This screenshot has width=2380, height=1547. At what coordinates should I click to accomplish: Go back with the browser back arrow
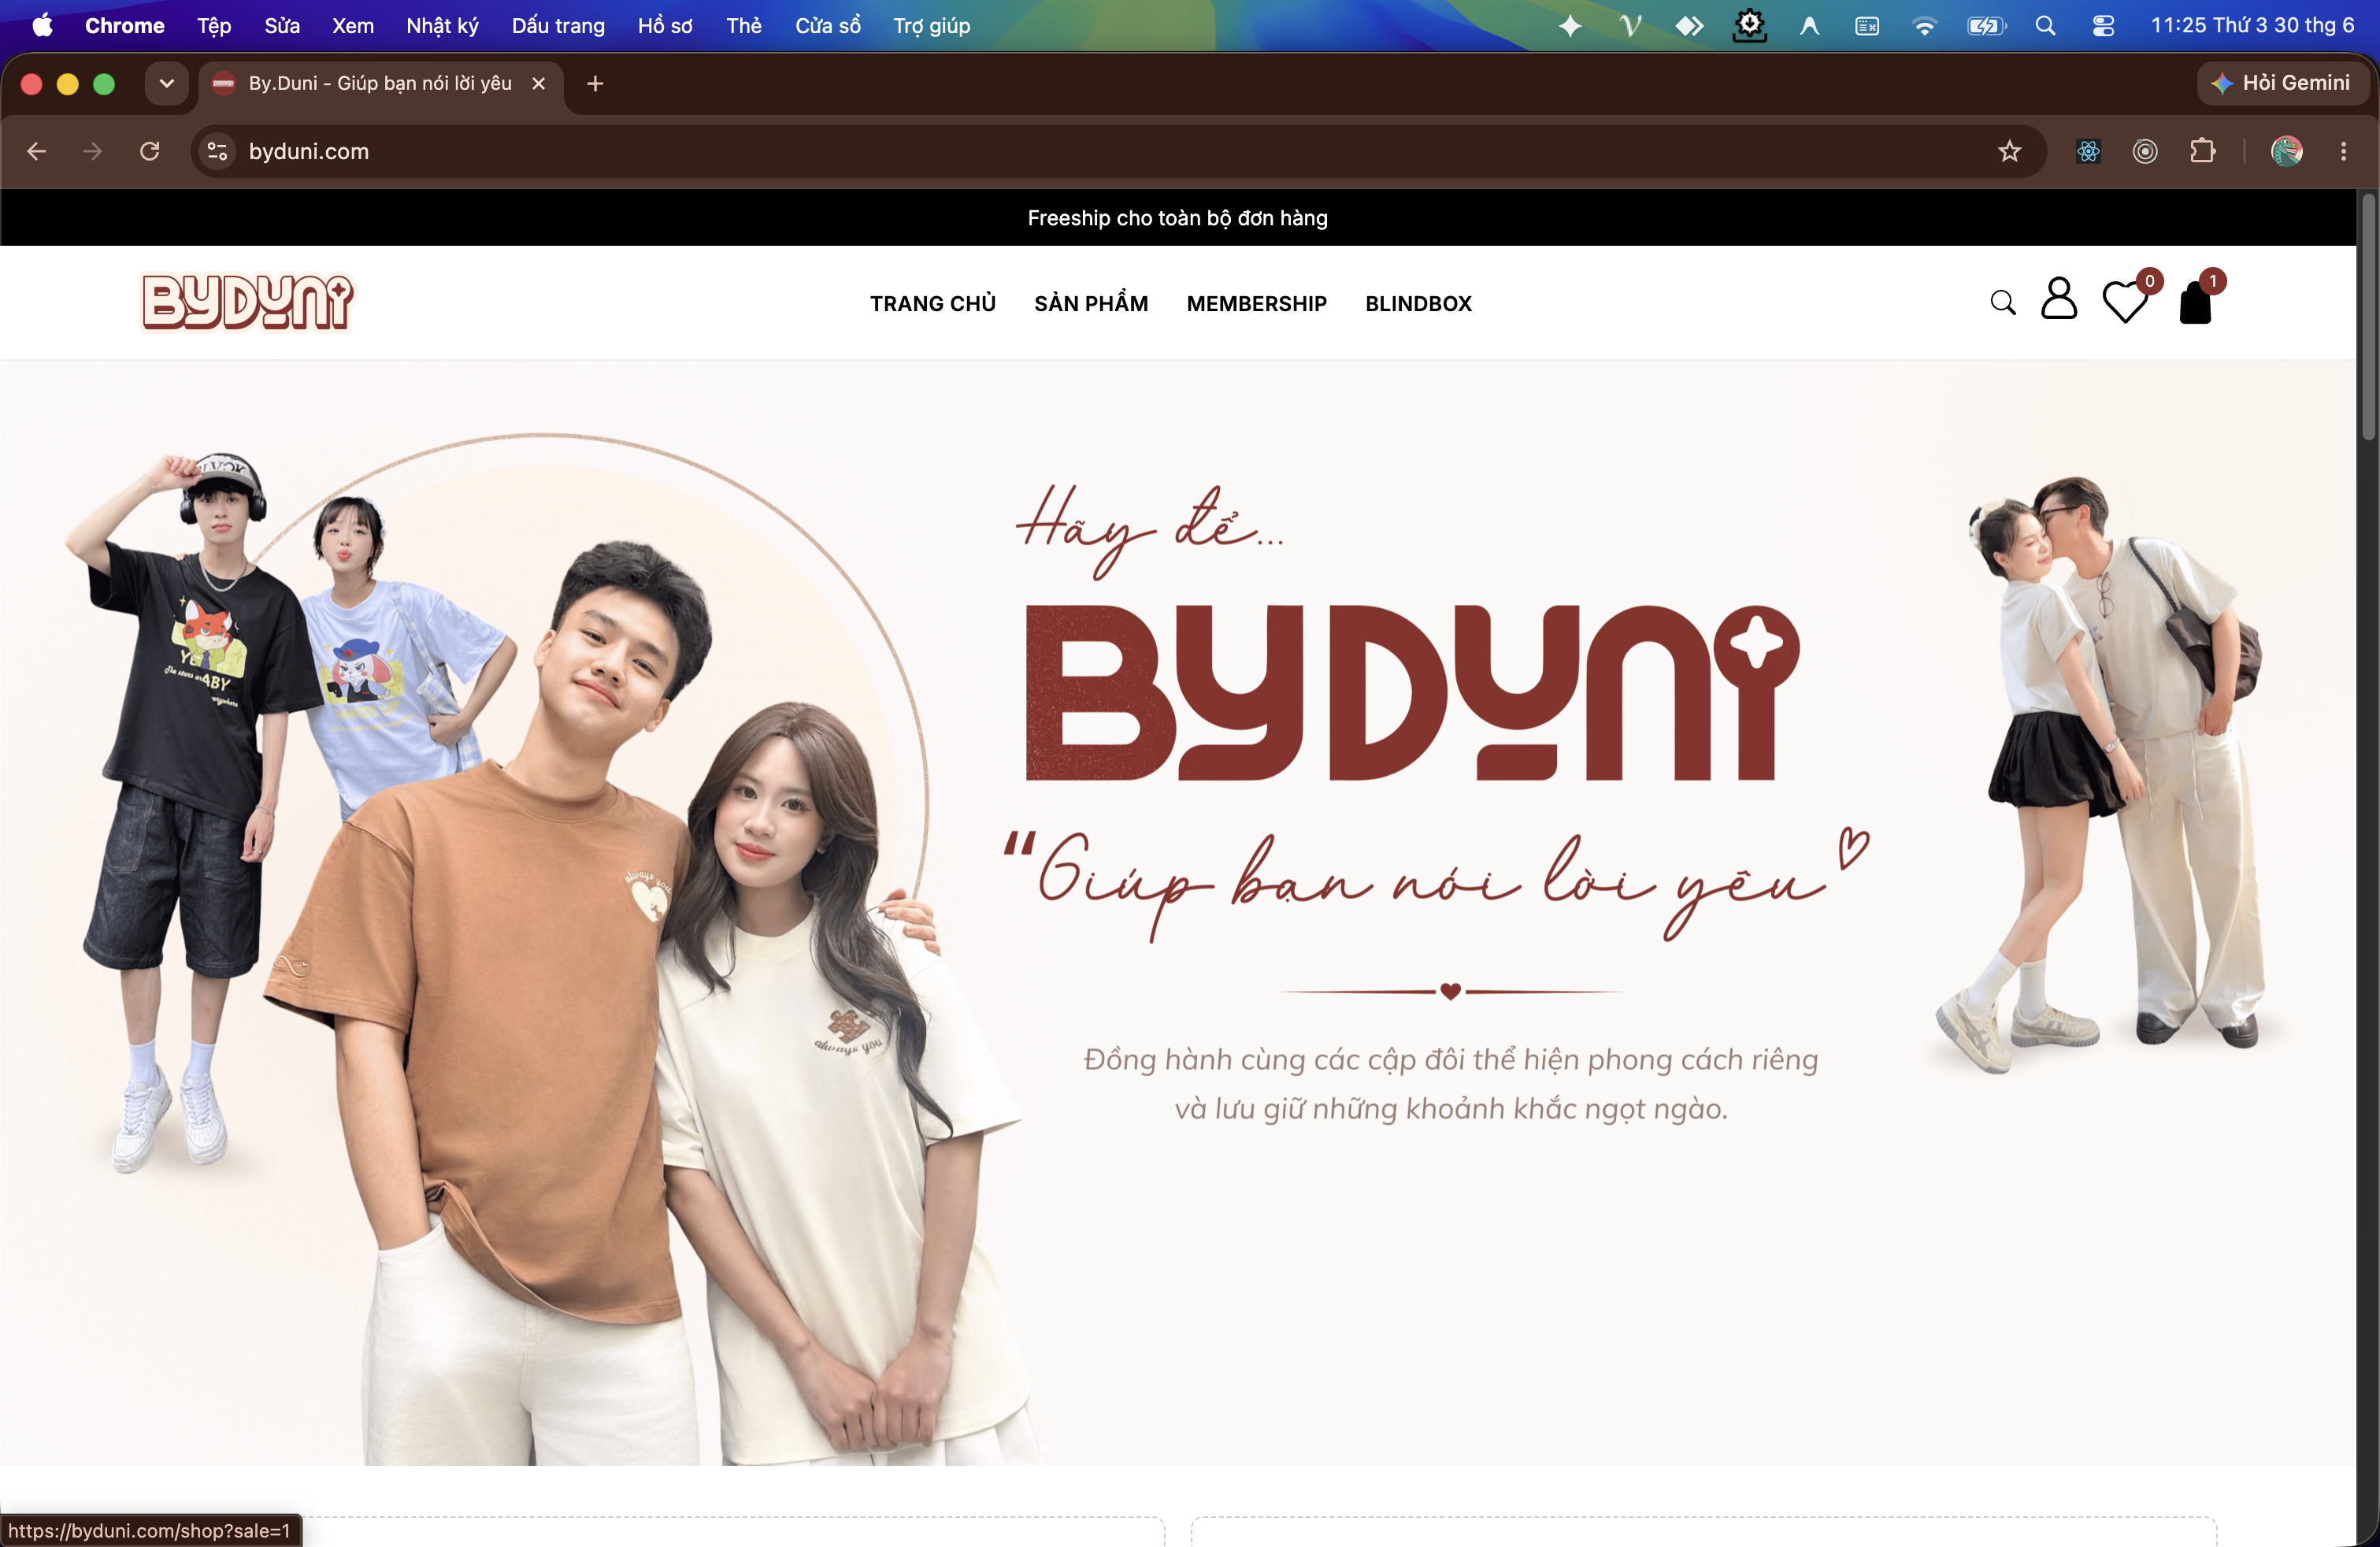(37, 151)
